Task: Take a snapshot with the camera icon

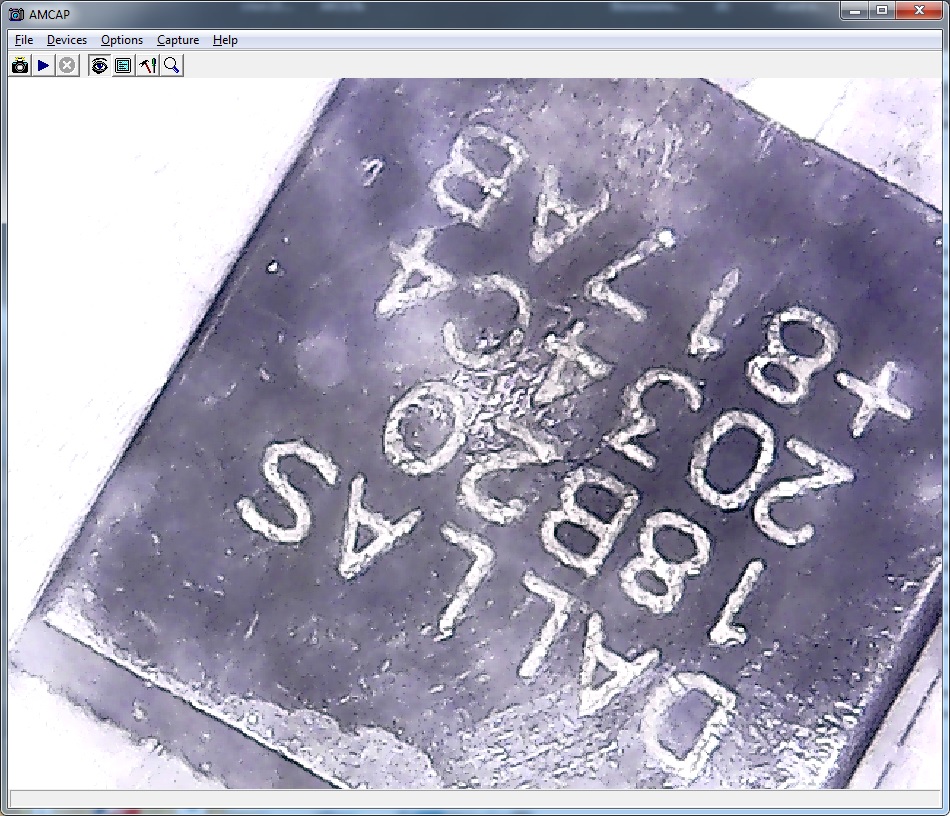Action: click(x=20, y=65)
